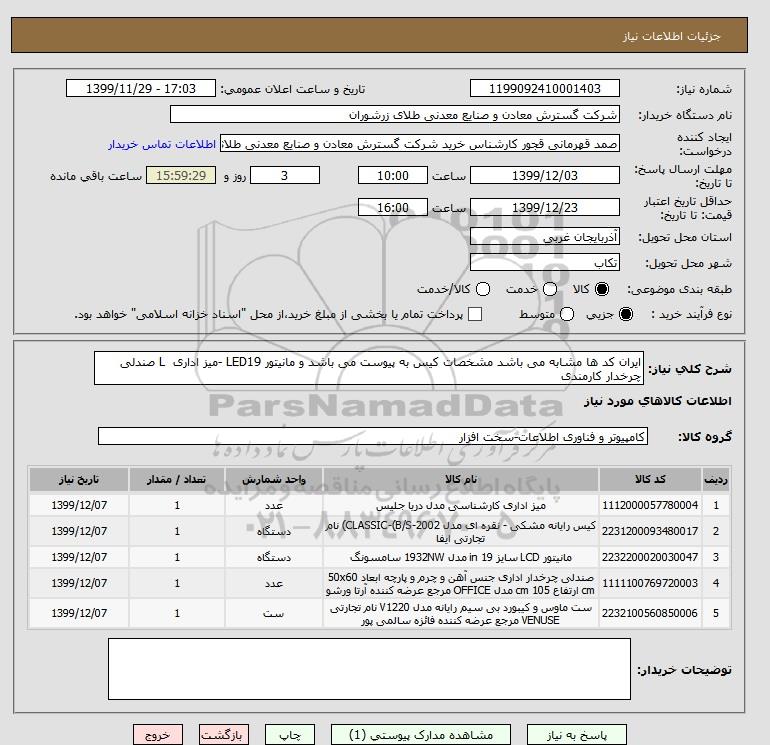Click the validity time 16:00 field
Screen dimensions: 770x745
coord(392,207)
